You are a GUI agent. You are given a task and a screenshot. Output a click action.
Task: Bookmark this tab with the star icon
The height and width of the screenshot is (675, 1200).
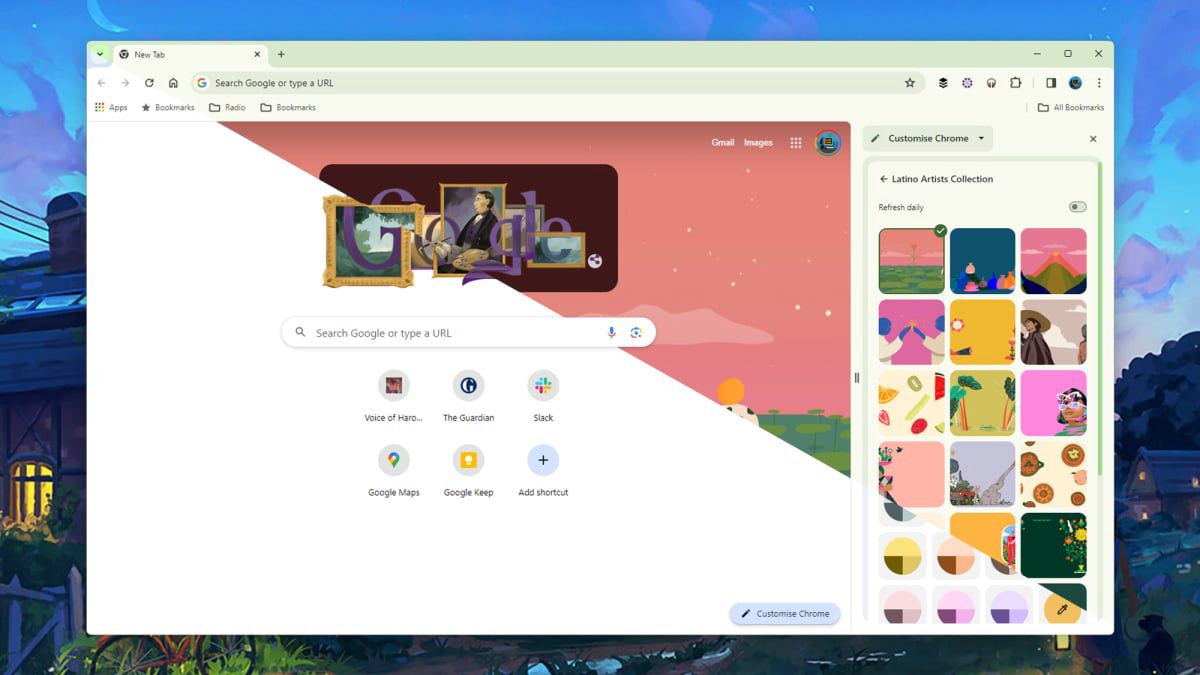[x=910, y=83]
